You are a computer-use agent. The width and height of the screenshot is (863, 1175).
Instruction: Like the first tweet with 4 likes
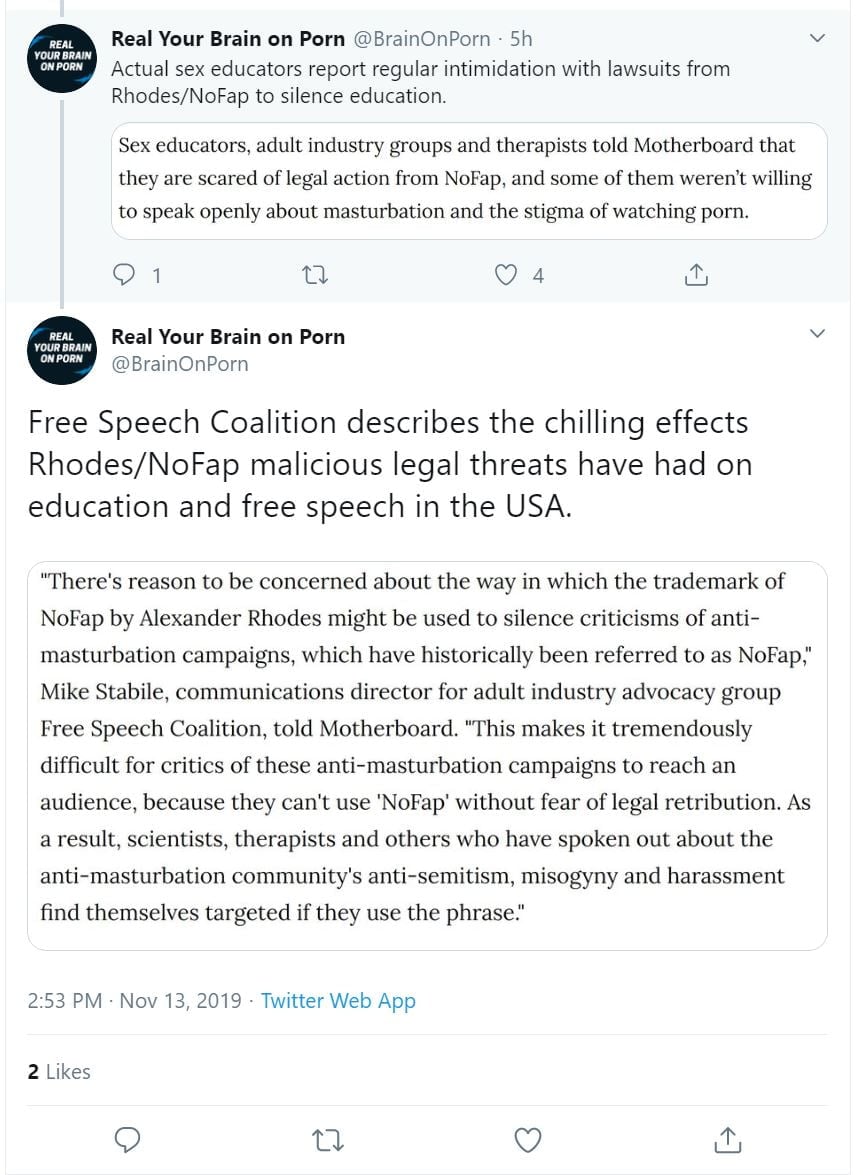[x=507, y=275]
